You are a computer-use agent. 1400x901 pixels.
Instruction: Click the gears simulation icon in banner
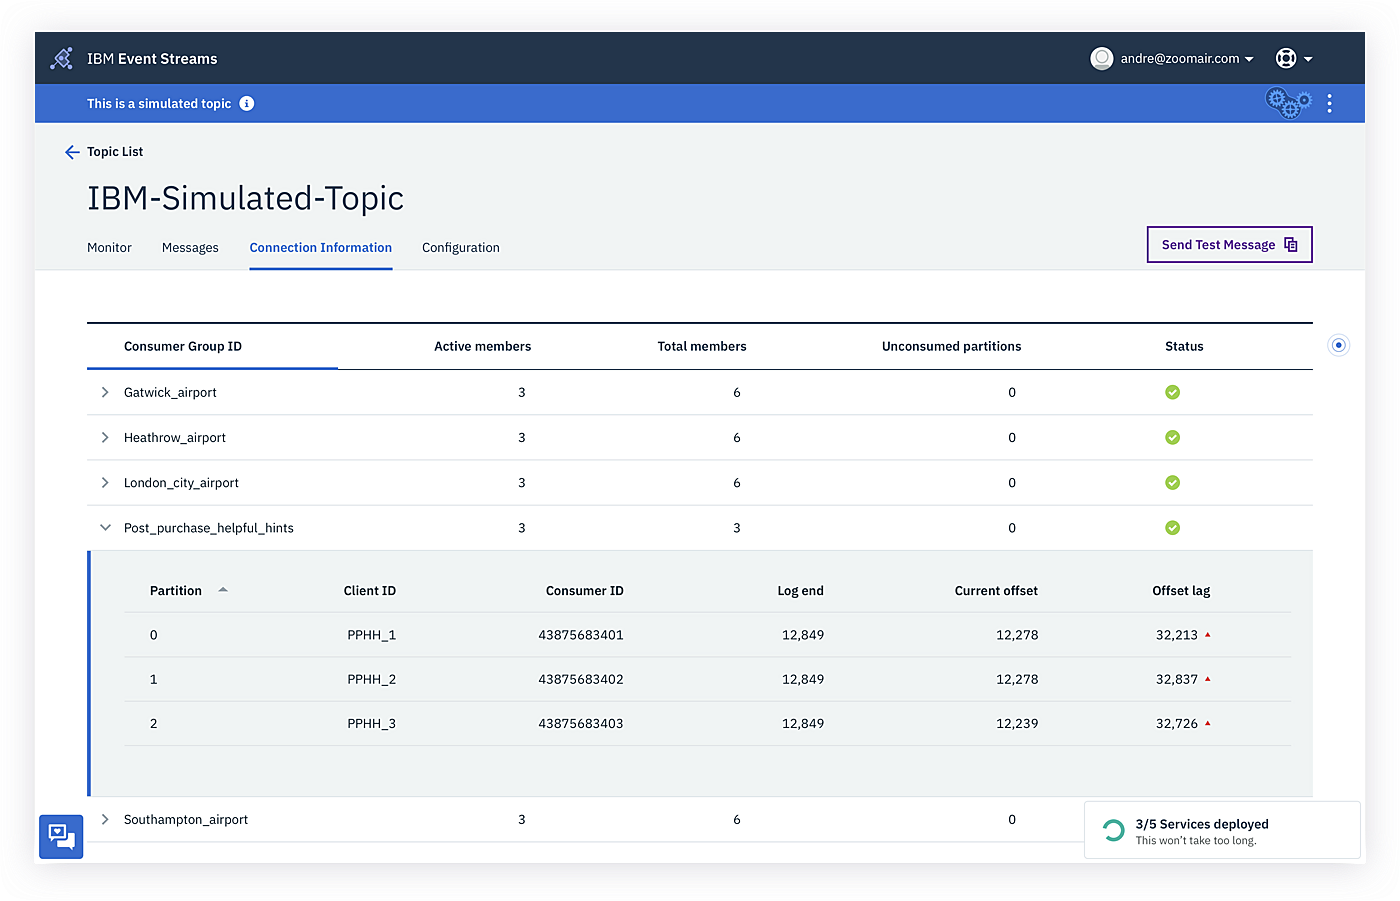(x=1288, y=103)
